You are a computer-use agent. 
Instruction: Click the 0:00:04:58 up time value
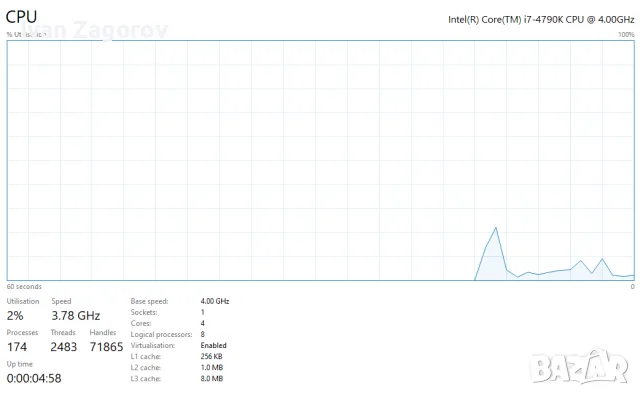point(34,378)
